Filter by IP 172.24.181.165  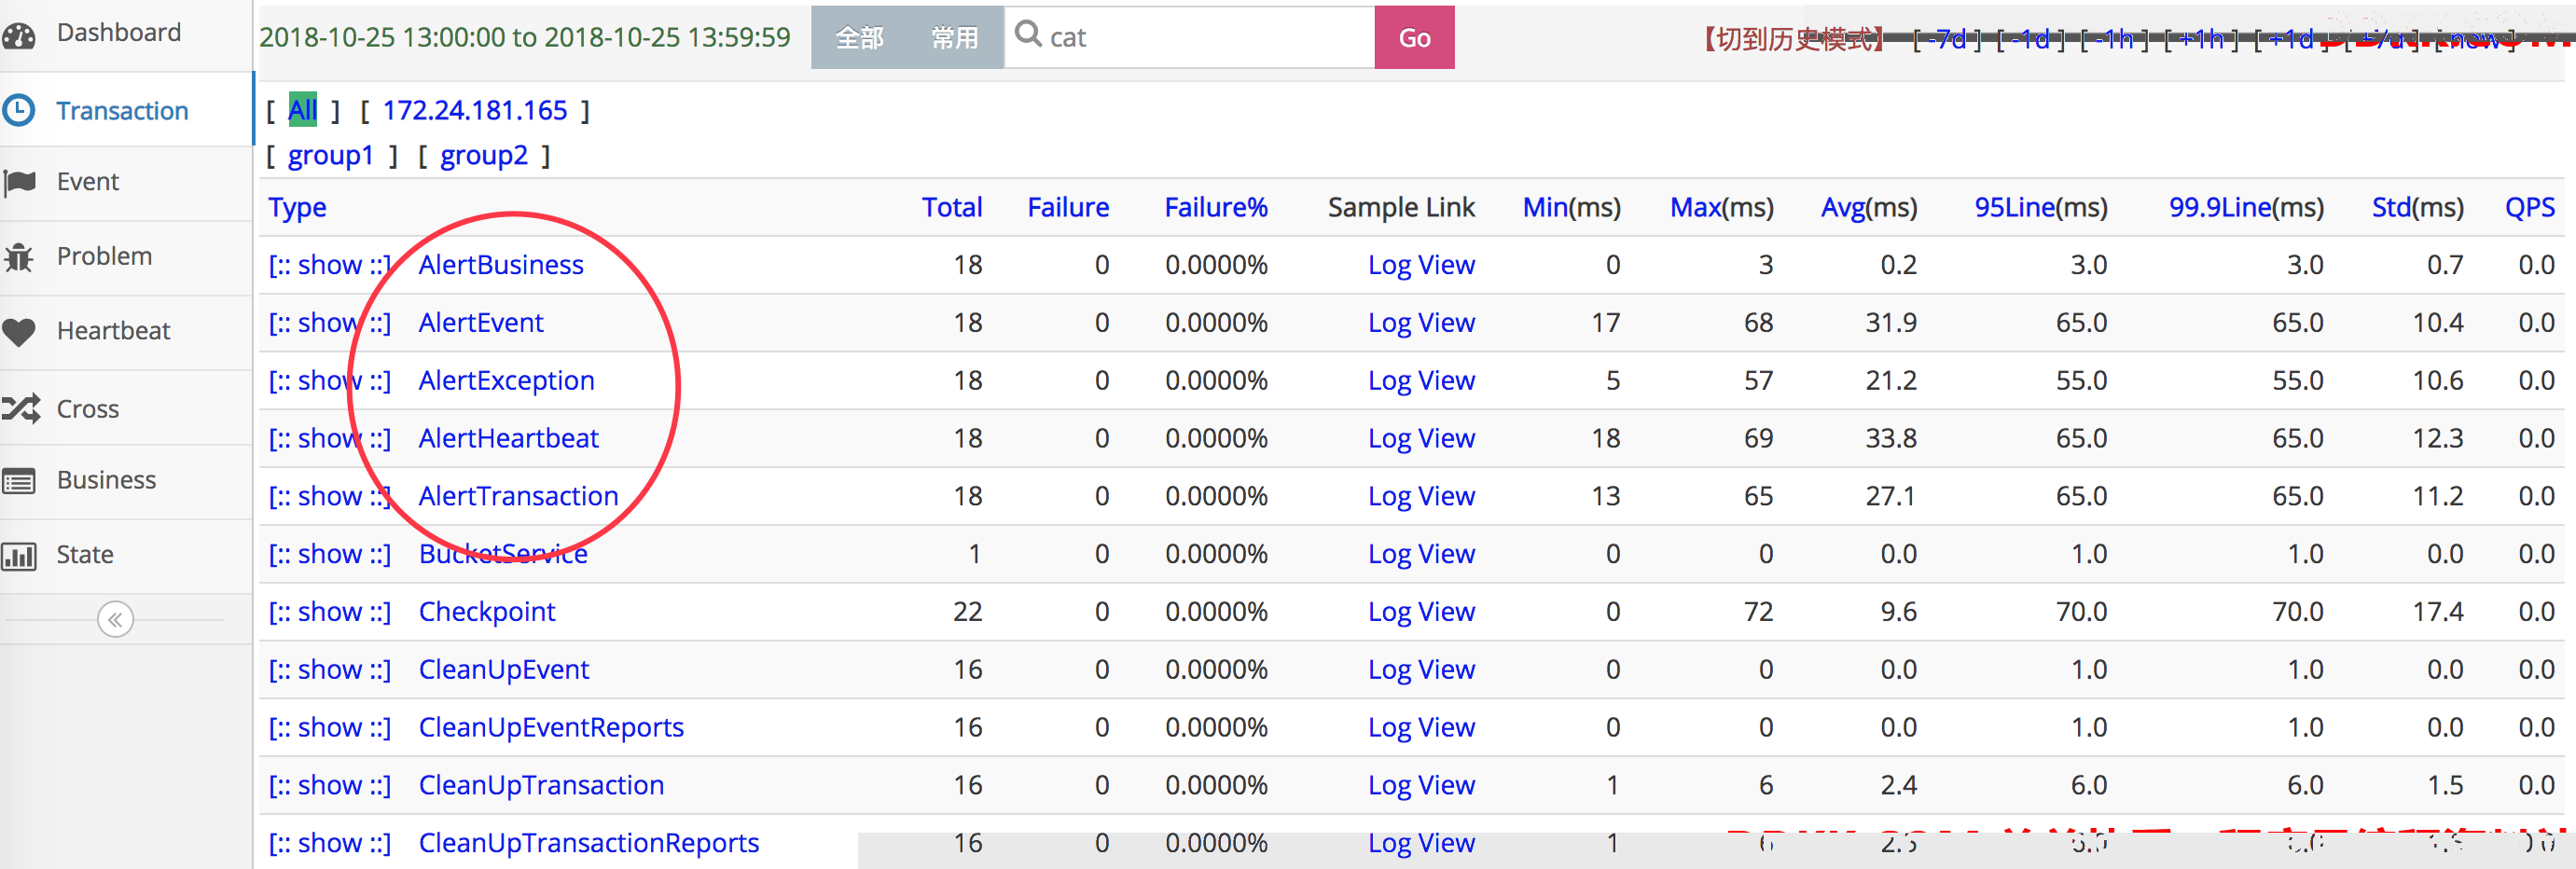[x=475, y=110]
